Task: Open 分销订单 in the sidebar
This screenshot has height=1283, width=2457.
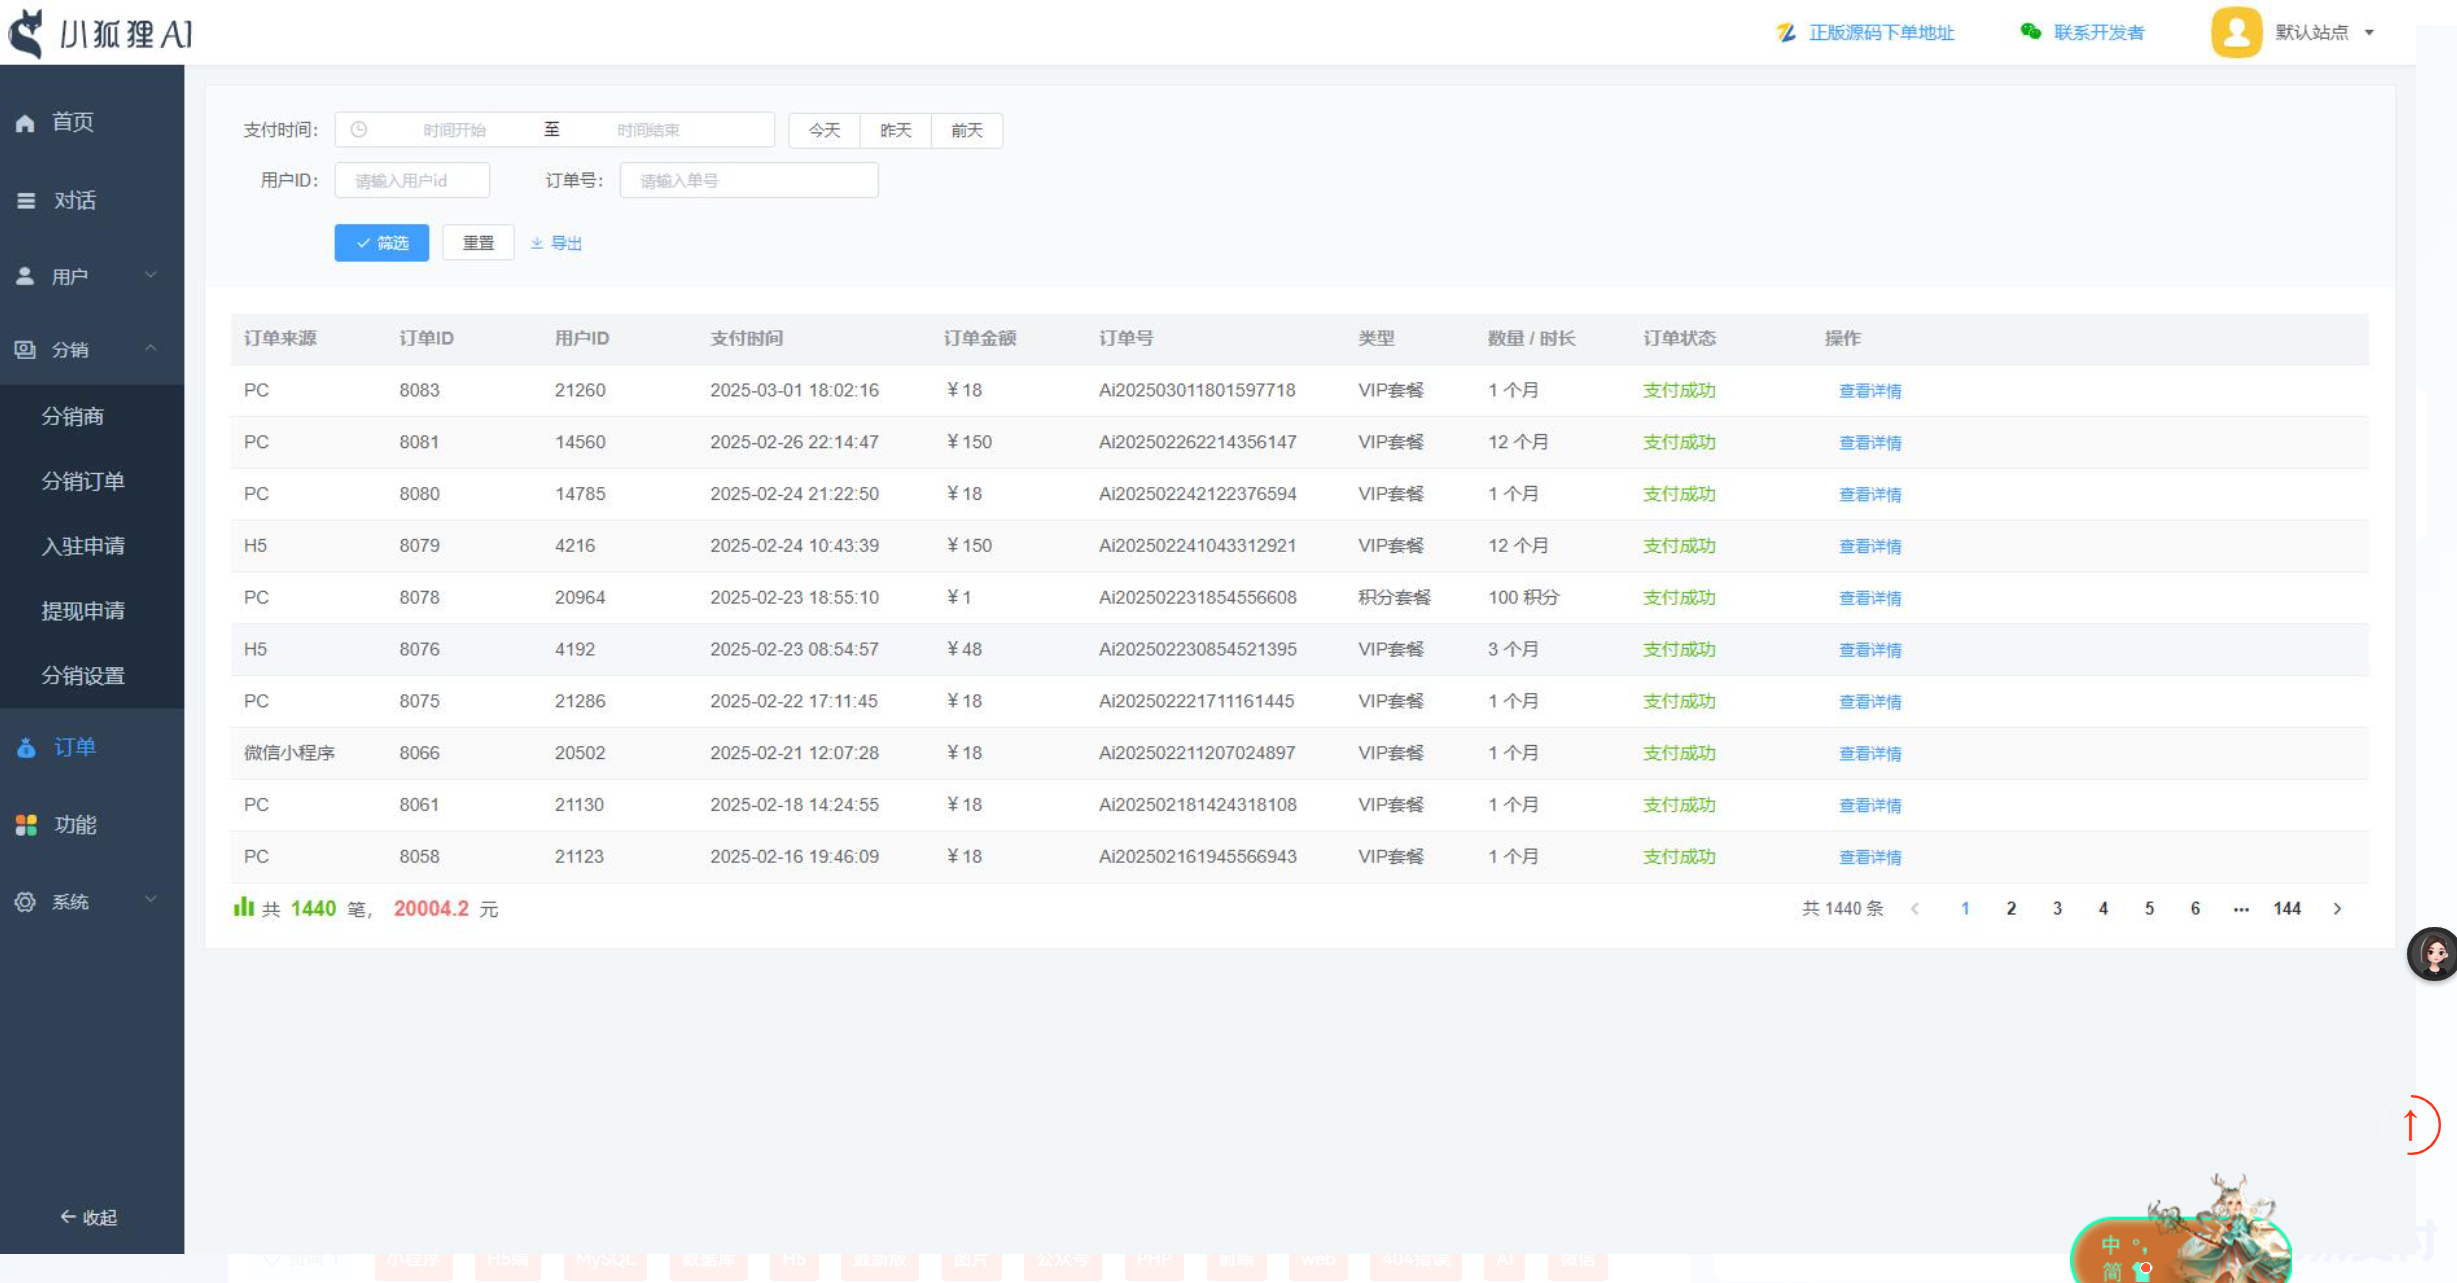Action: coord(82,481)
